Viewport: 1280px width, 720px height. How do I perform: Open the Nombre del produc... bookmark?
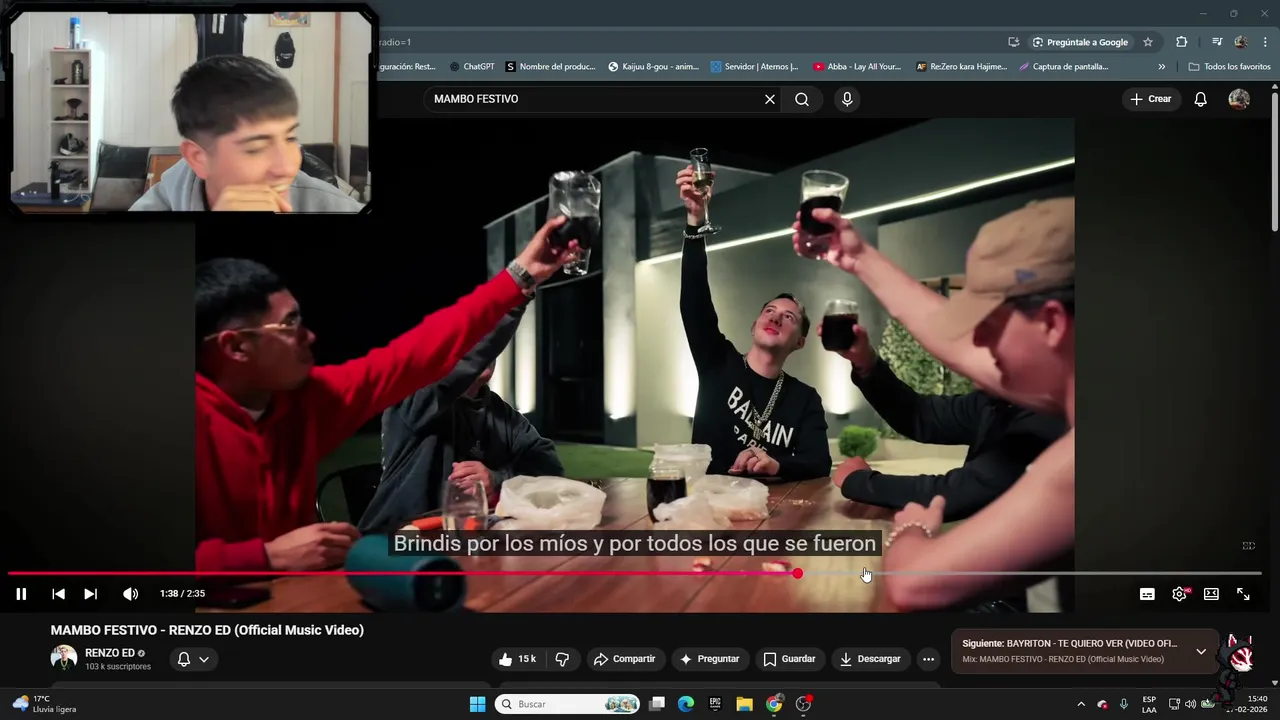pos(551,67)
